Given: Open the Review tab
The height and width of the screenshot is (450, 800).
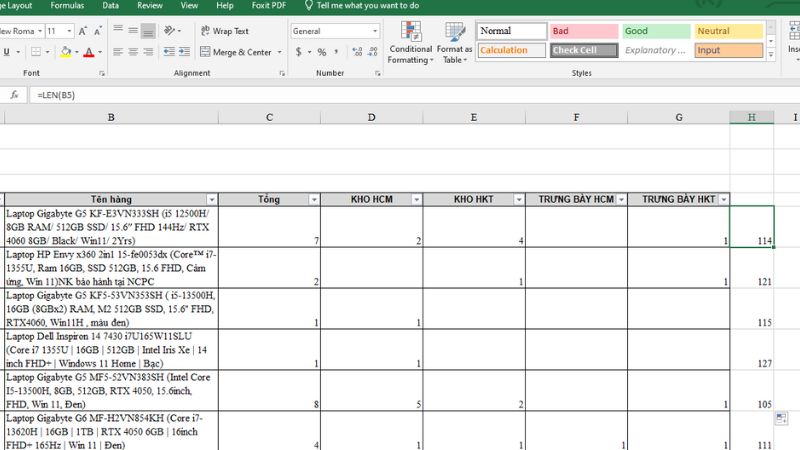Looking at the screenshot, I should pos(150,6).
